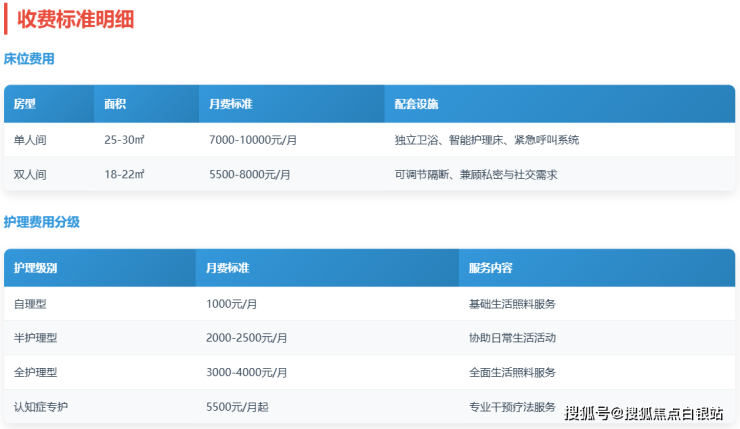This screenshot has width=740, height=429.
Task: Click the 房型 column header
Action: [25, 104]
